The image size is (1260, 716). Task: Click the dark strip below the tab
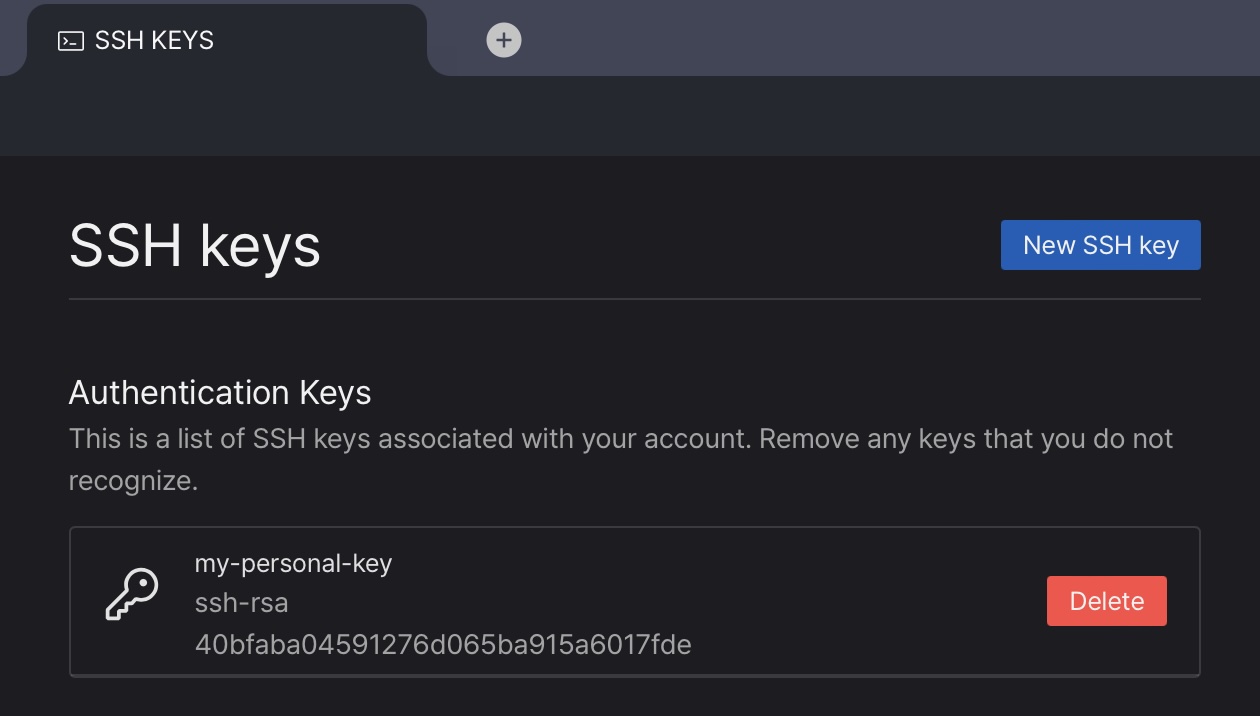pyautogui.click(x=630, y=115)
